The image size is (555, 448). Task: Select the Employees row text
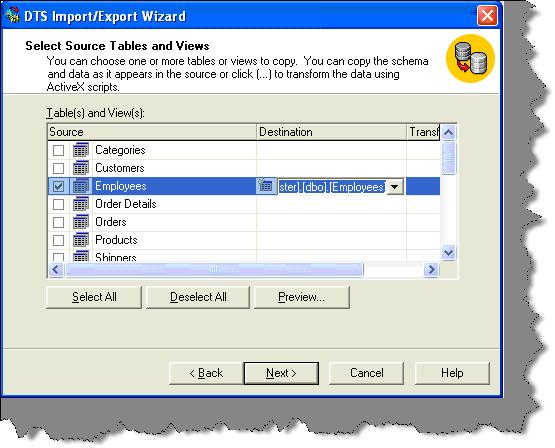tap(121, 186)
